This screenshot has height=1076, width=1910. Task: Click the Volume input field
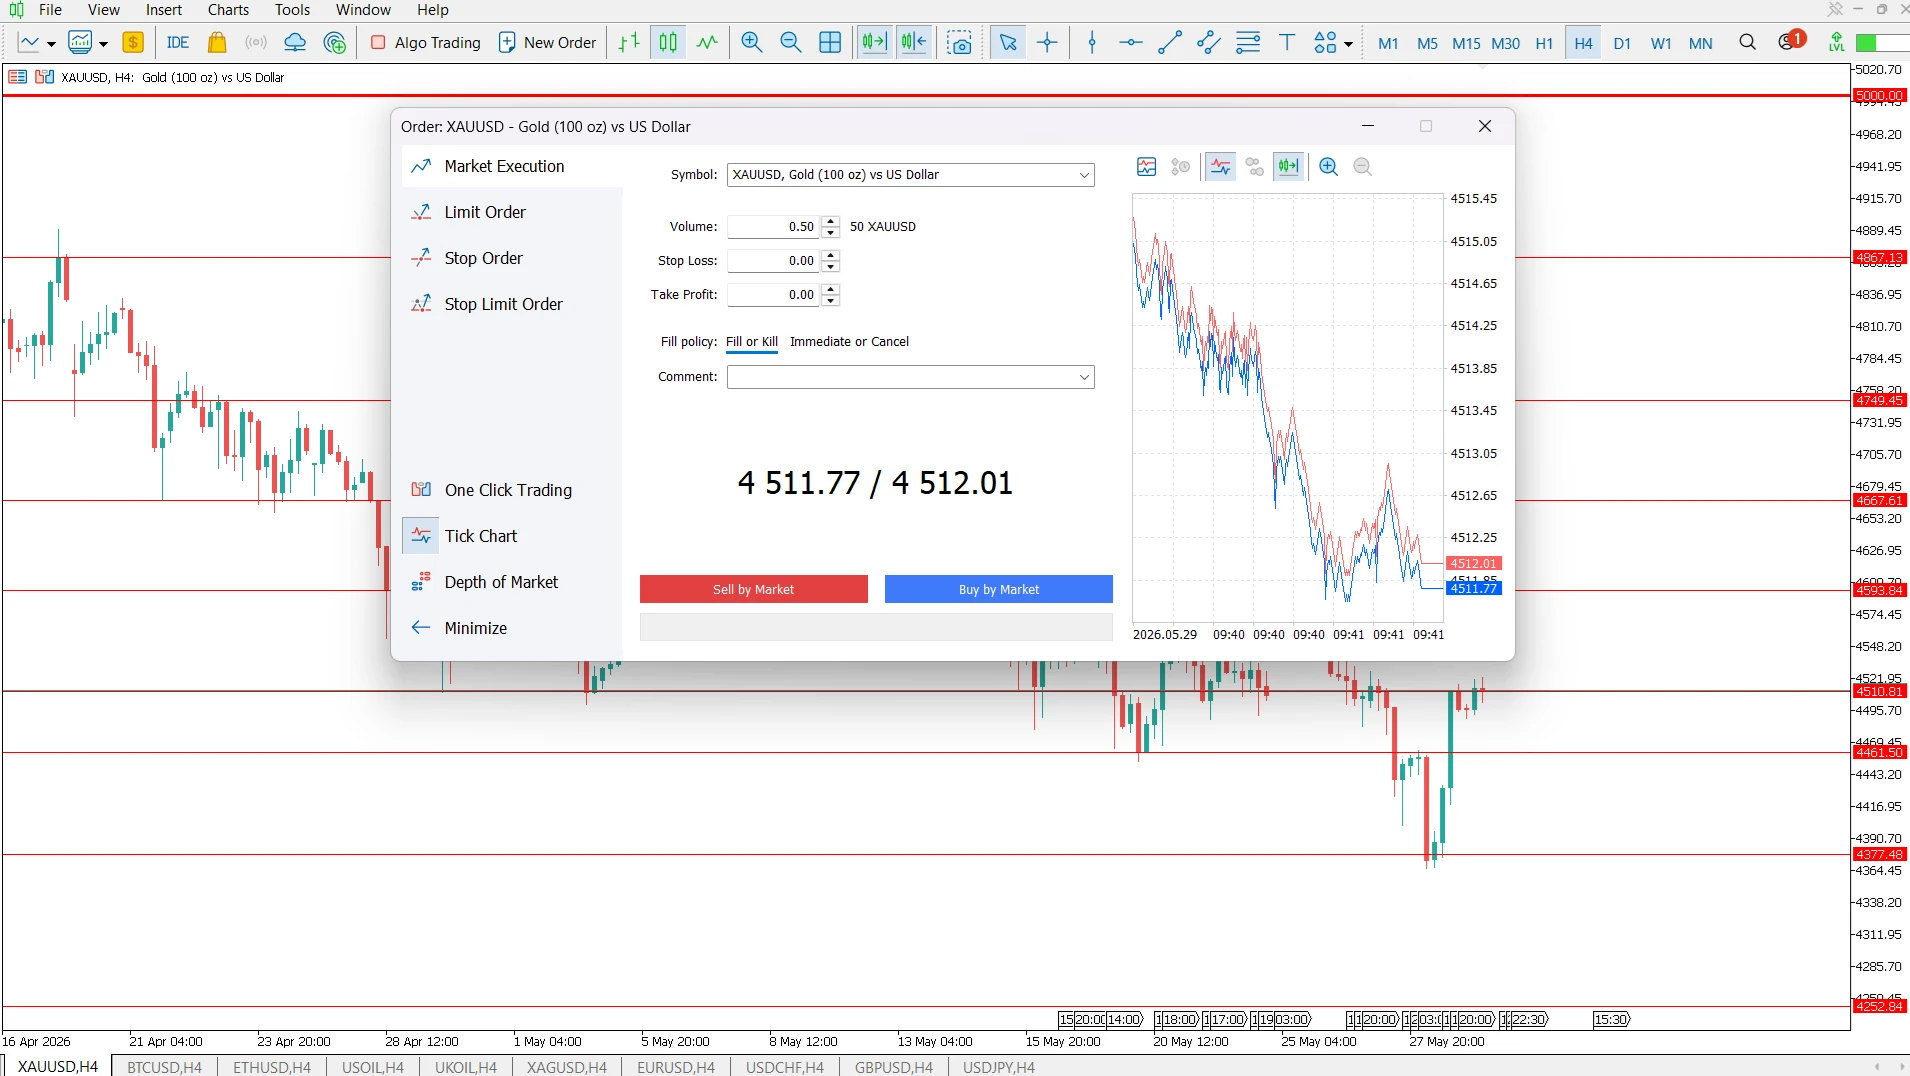coord(774,227)
